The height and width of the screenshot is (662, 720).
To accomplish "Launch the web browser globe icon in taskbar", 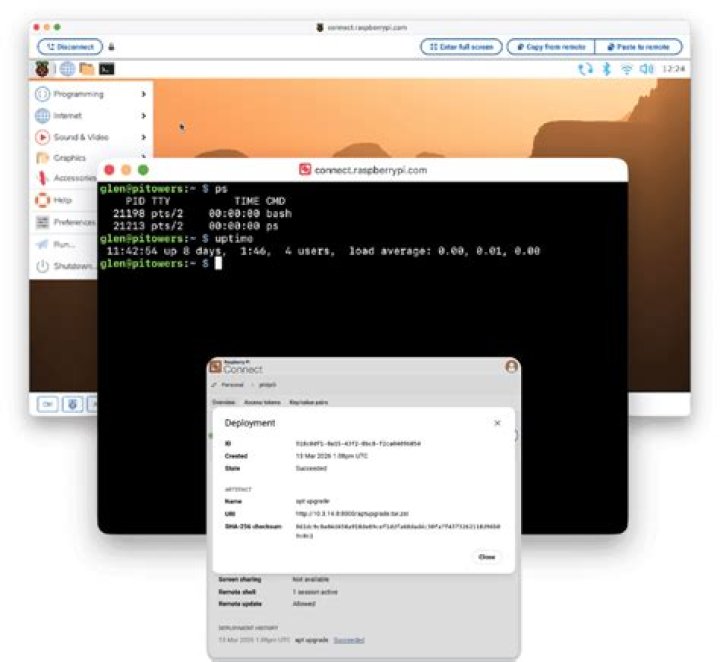I will pos(68,69).
